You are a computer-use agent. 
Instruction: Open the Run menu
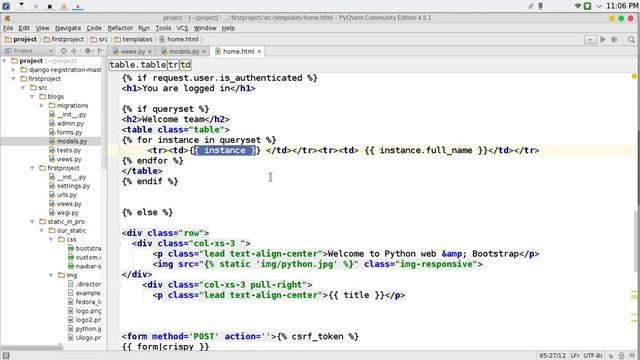pyautogui.click(x=144, y=28)
